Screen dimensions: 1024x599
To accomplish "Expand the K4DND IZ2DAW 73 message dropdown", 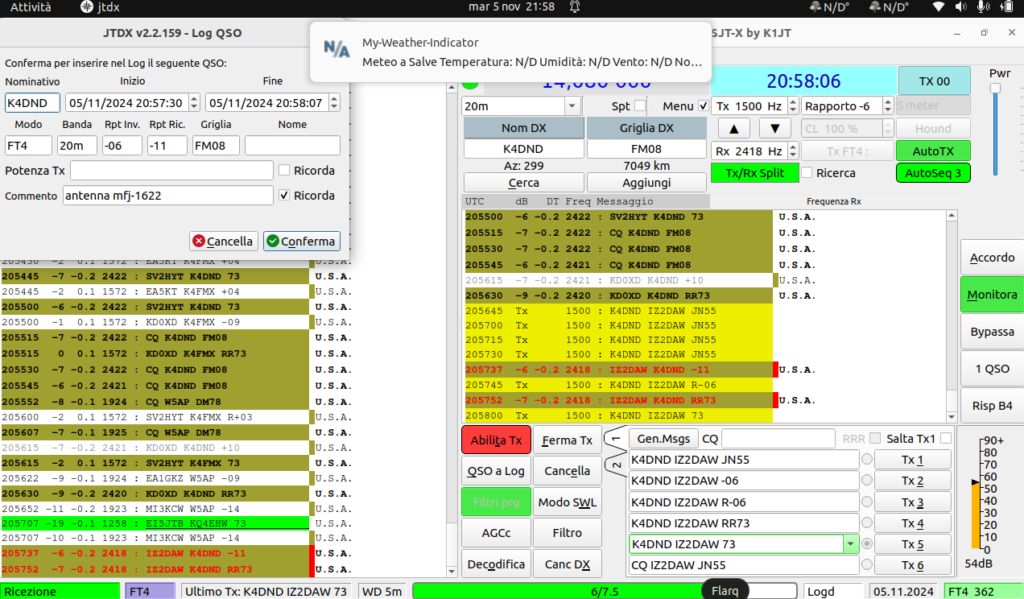I will point(850,544).
